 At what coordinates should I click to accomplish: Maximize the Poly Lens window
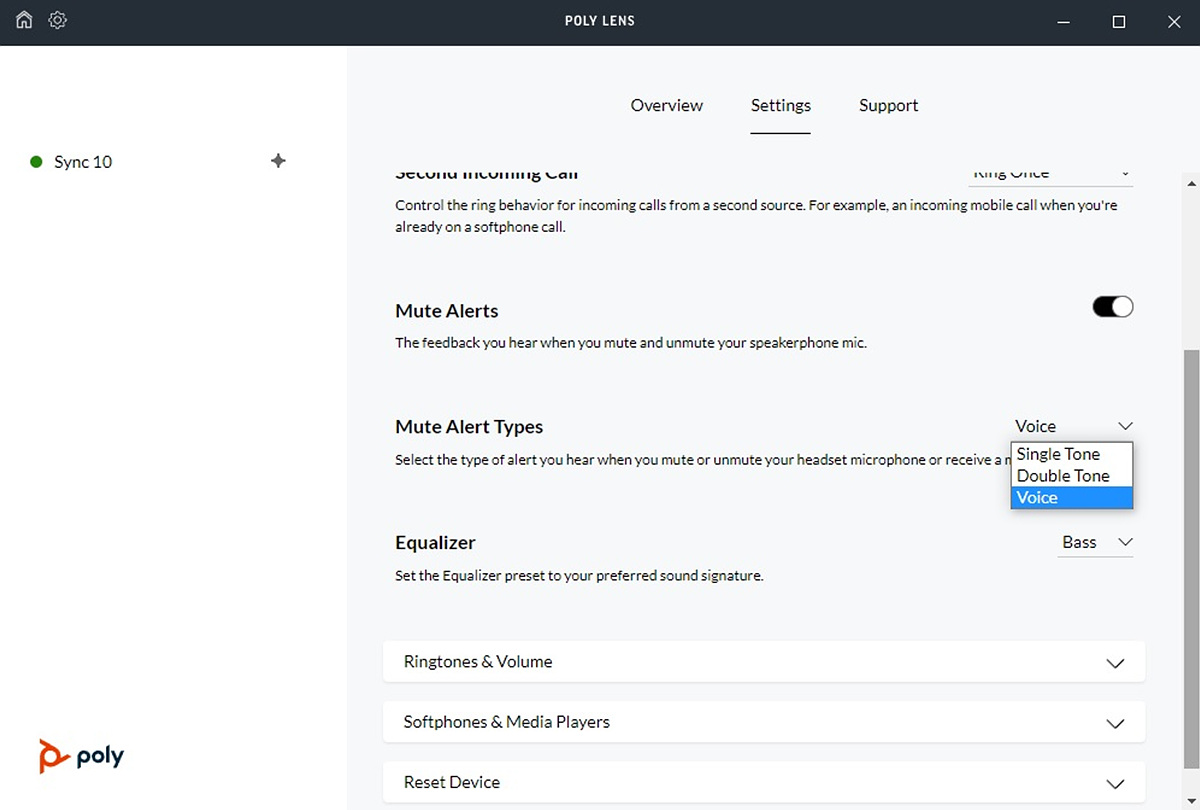(x=1119, y=21)
